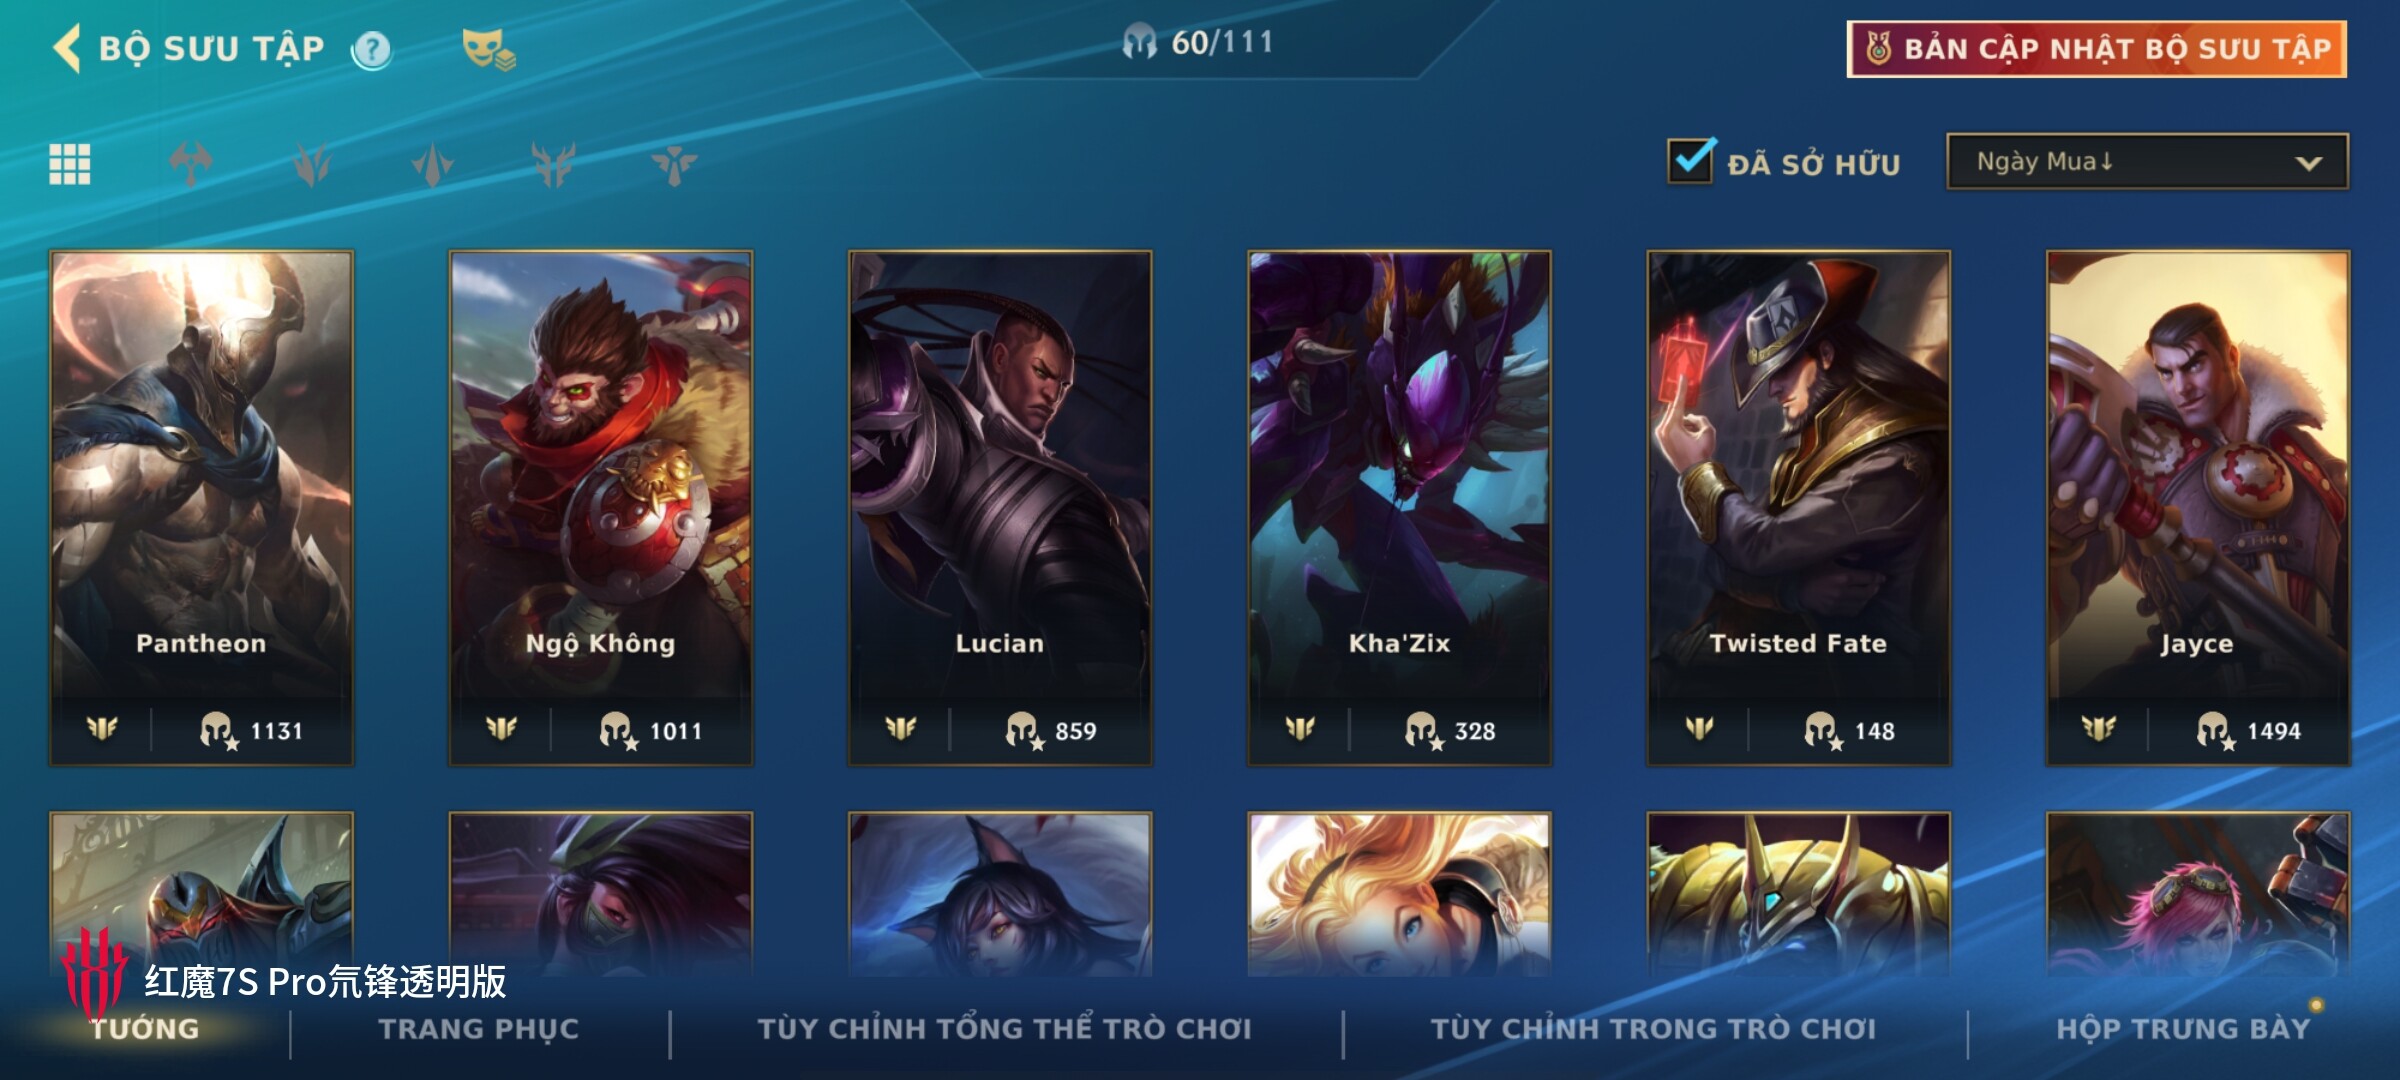This screenshot has width=2400, height=1080.
Task: Select the Pantheon champion card
Action: point(201,508)
